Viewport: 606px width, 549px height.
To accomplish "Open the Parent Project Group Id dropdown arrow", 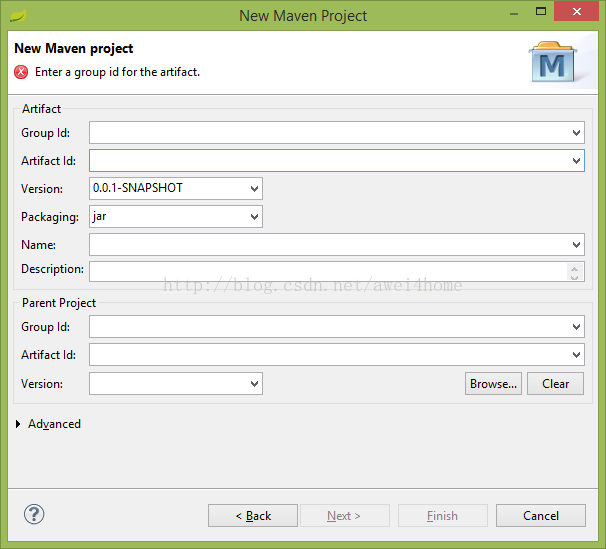I will [576, 327].
